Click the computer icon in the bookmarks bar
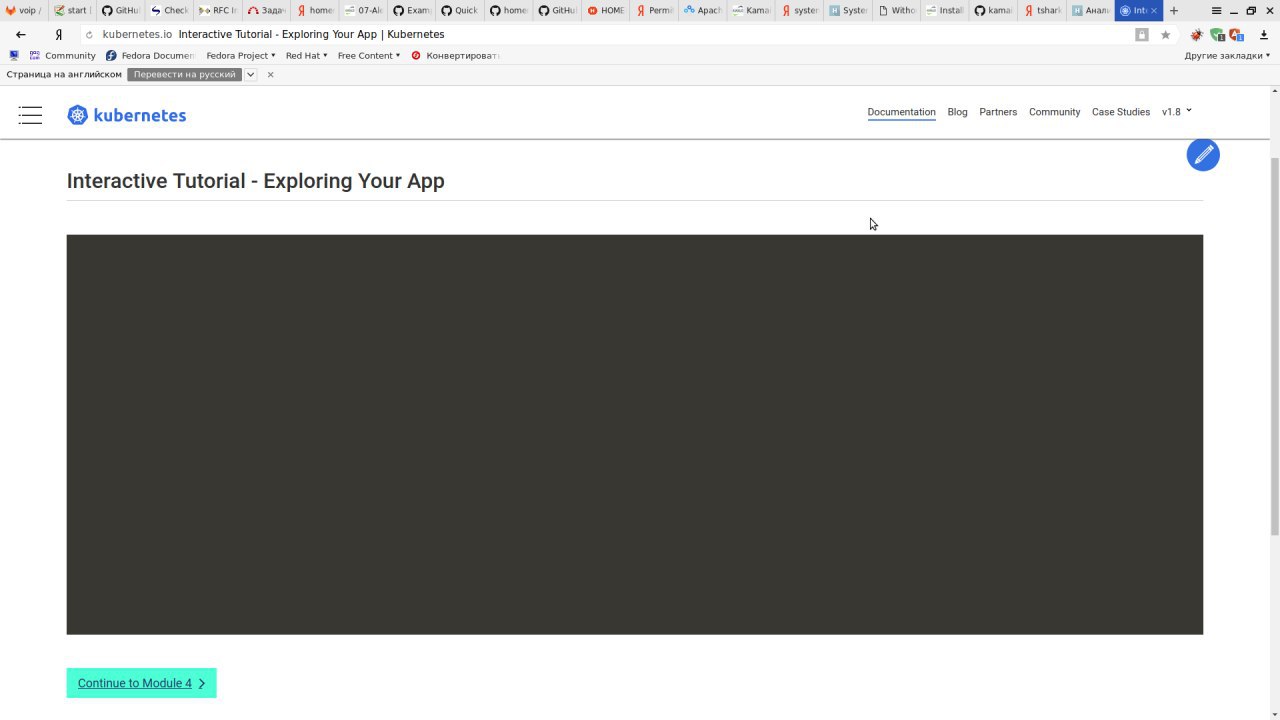Viewport: 1280px width, 720px height. point(13,55)
